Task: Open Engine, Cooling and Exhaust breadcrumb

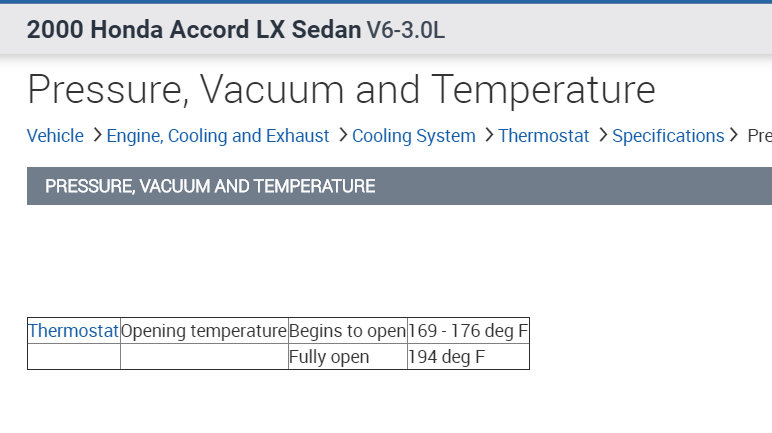Action: pos(218,136)
